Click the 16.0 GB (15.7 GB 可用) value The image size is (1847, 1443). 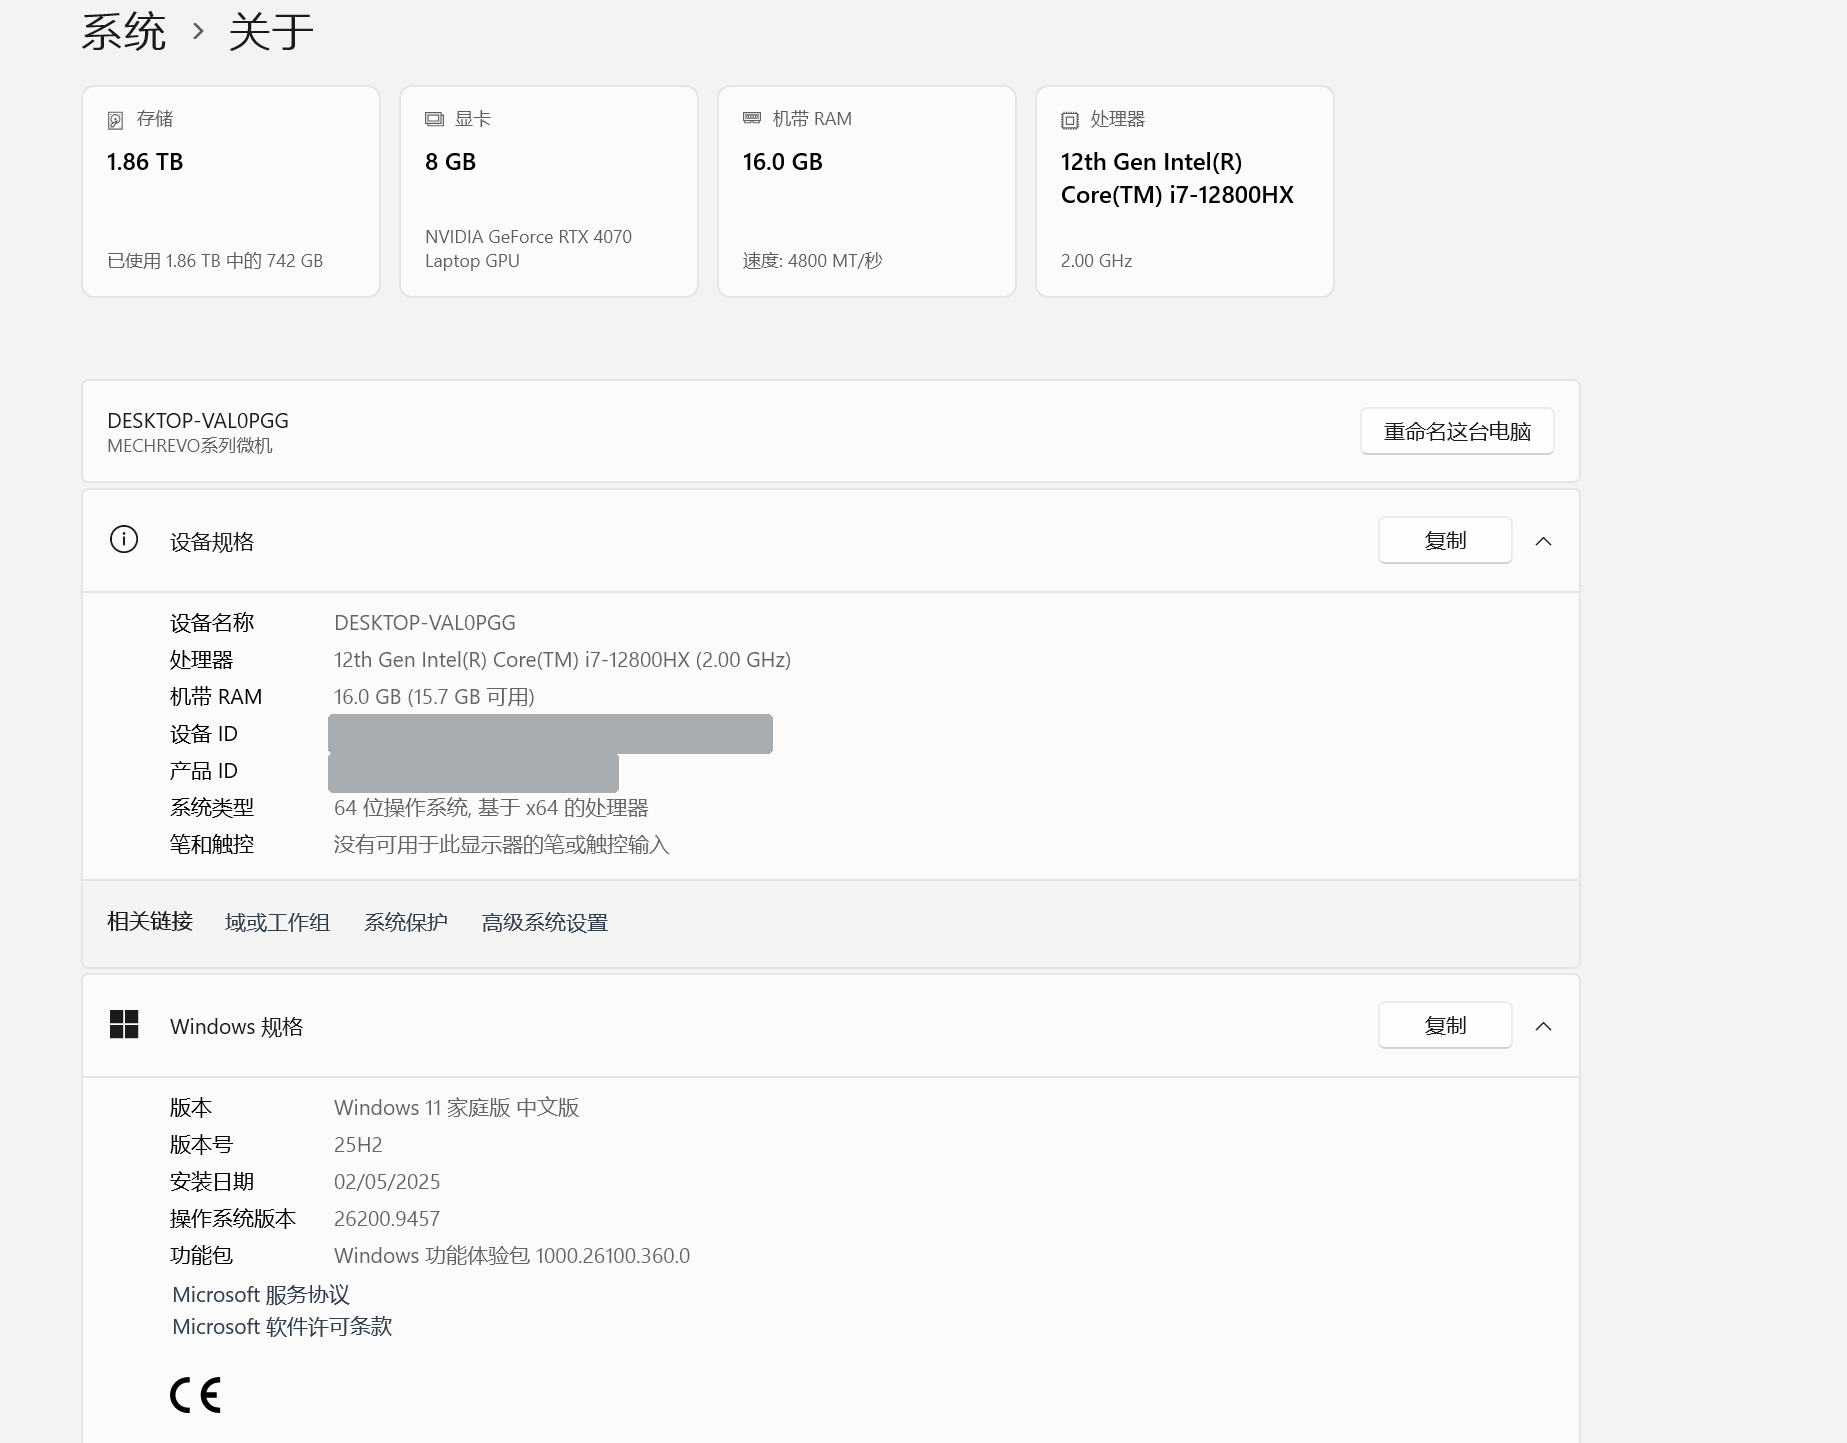tap(434, 697)
